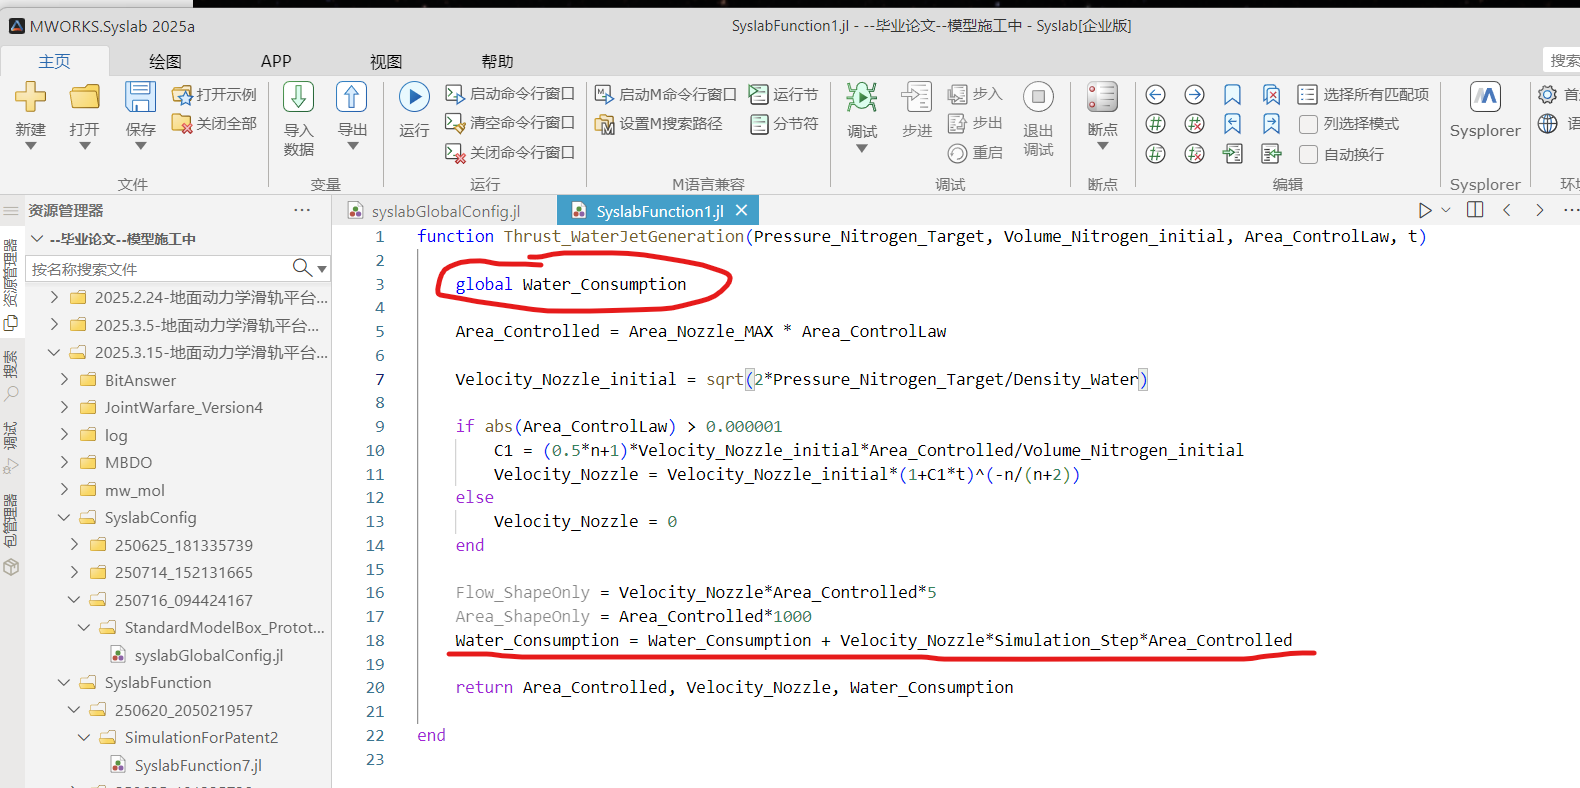Click the 运行节 run section button
This screenshot has height=788, width=1580.
coord(783,94)
